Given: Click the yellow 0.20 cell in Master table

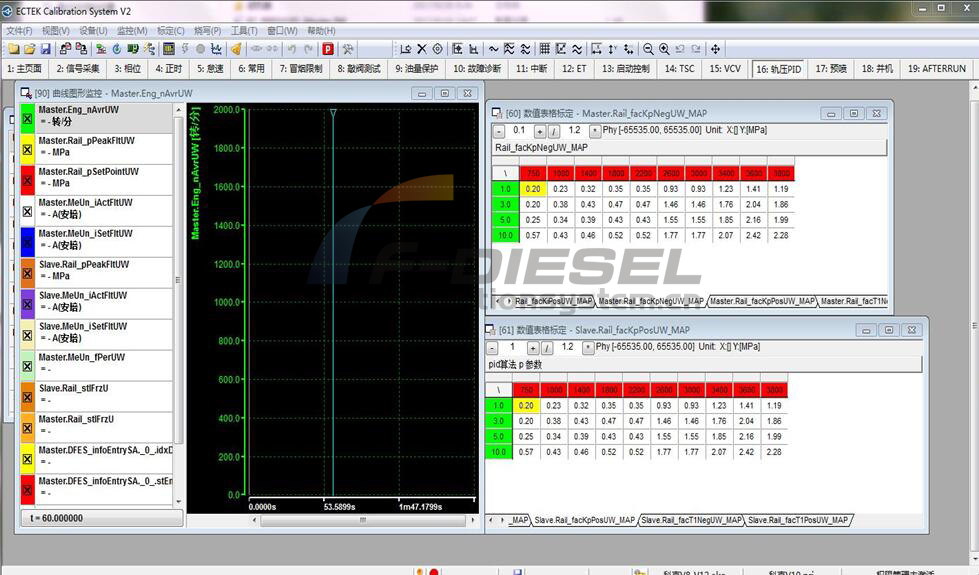Looking at the screenshot, I should pos(533,189).
